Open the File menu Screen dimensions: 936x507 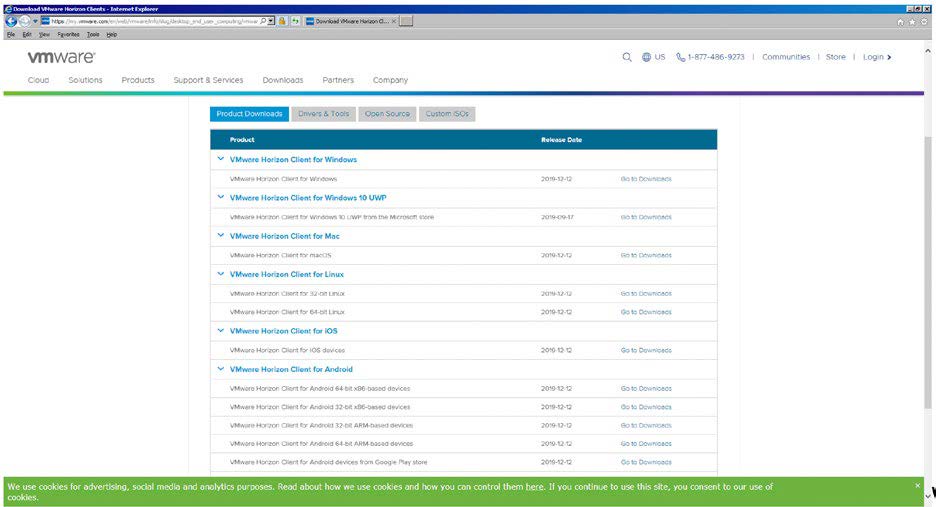11,35
